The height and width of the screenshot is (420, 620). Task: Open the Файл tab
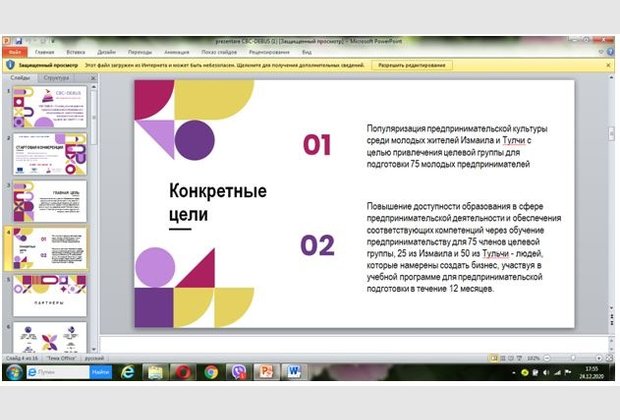[15, 52]
